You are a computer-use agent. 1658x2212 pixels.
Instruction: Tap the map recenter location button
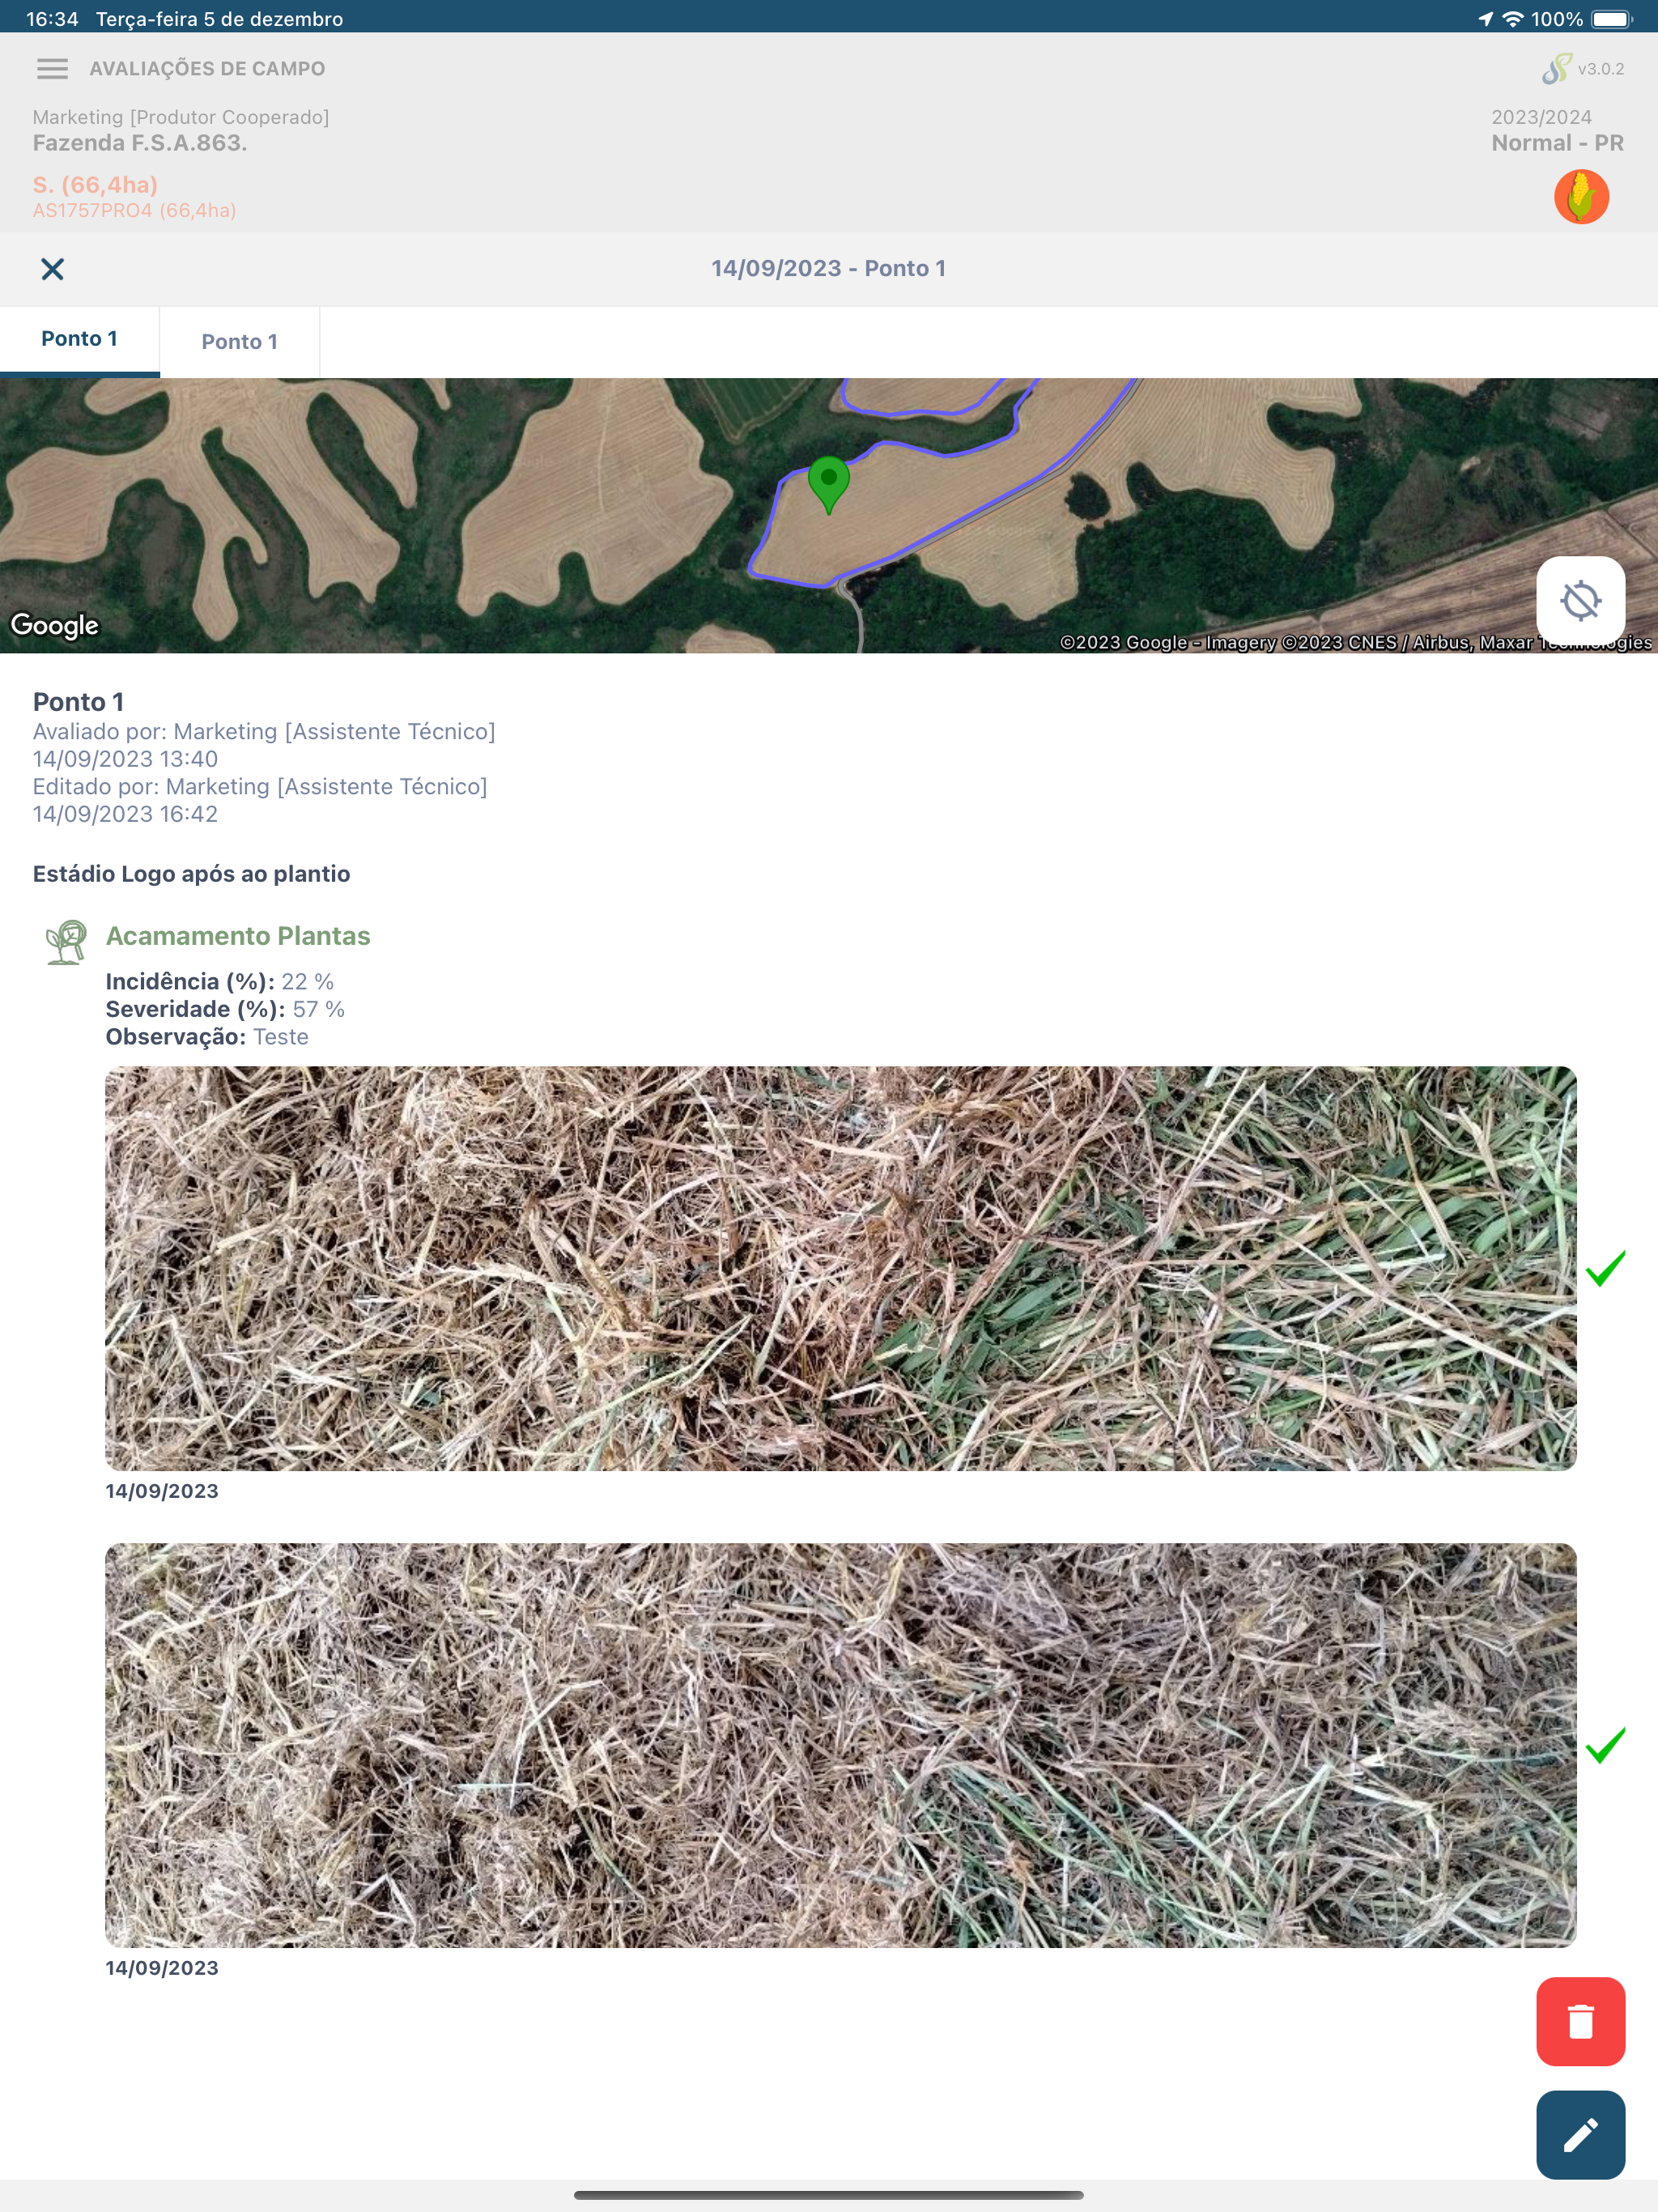click(1580, 601)
